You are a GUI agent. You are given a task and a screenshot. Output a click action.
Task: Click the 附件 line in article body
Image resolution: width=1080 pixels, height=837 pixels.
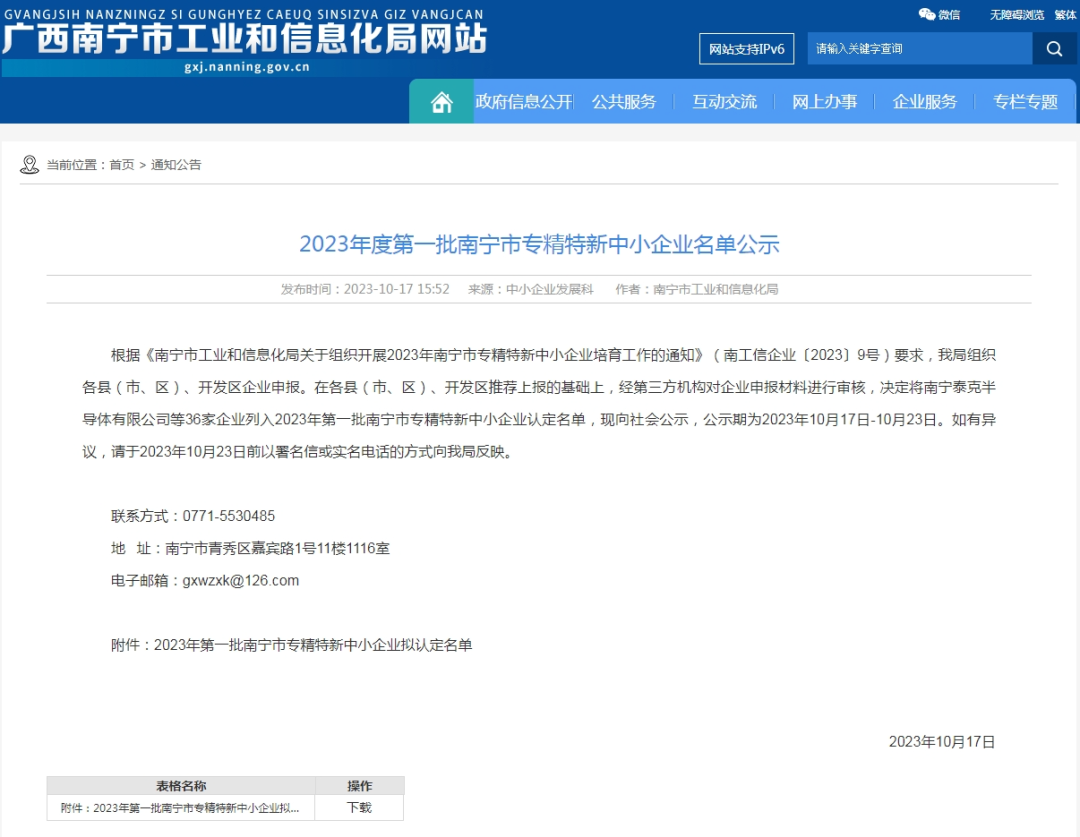[291, 645]
